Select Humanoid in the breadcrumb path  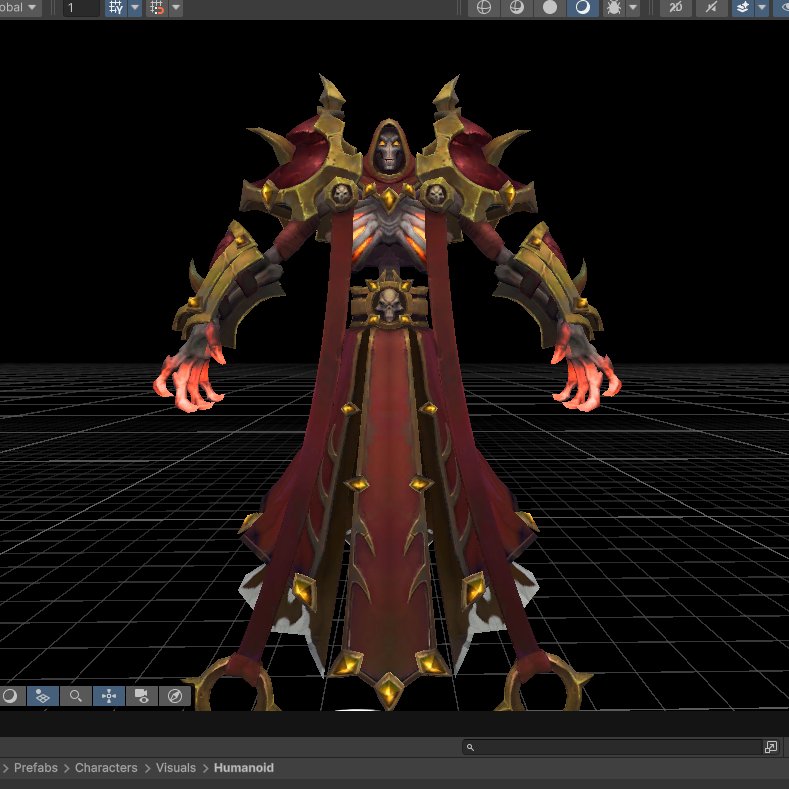point(244,768)
